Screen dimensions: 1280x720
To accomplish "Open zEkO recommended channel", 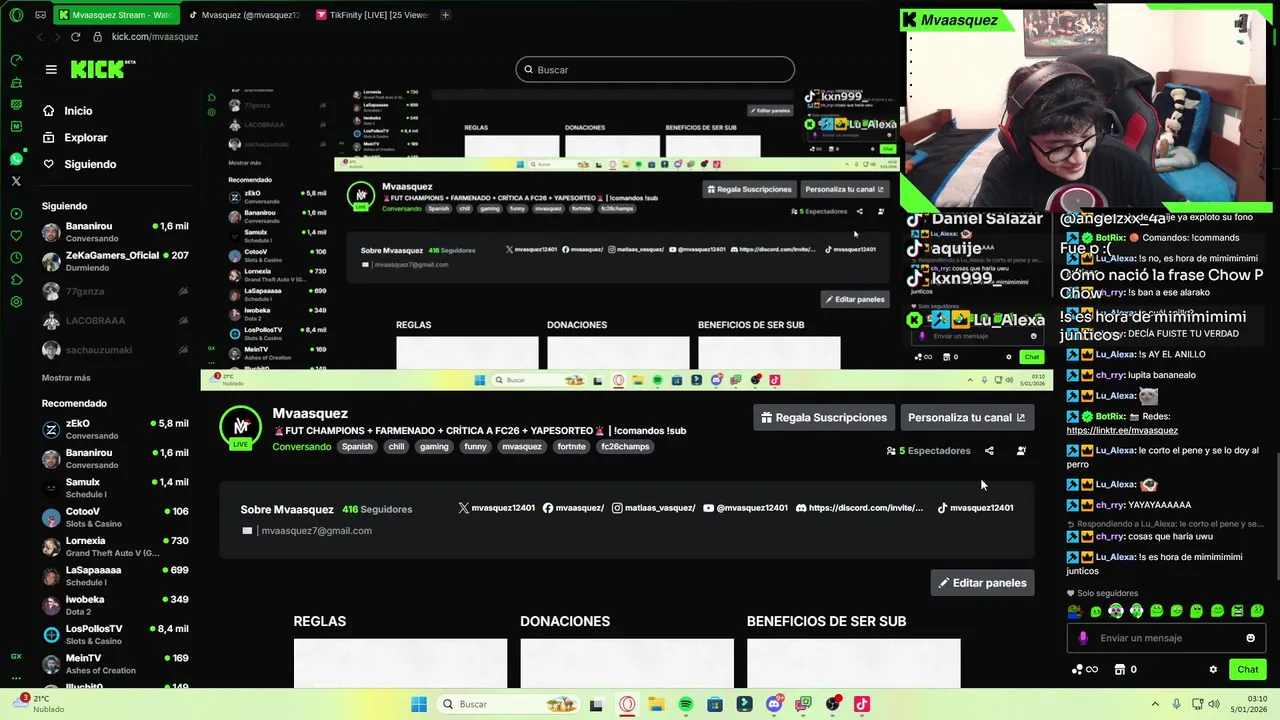I will coord(115,429).
